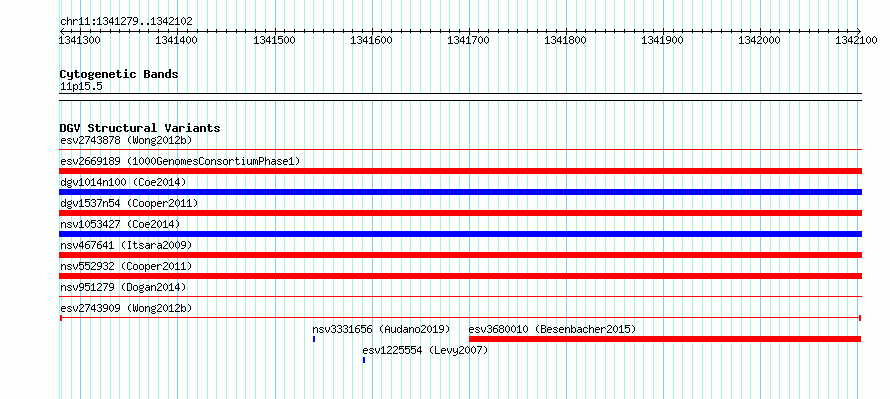Click the dgv1537n54 (Cooper2011) label
Screen dimensions: 890x399
(129, 203)
